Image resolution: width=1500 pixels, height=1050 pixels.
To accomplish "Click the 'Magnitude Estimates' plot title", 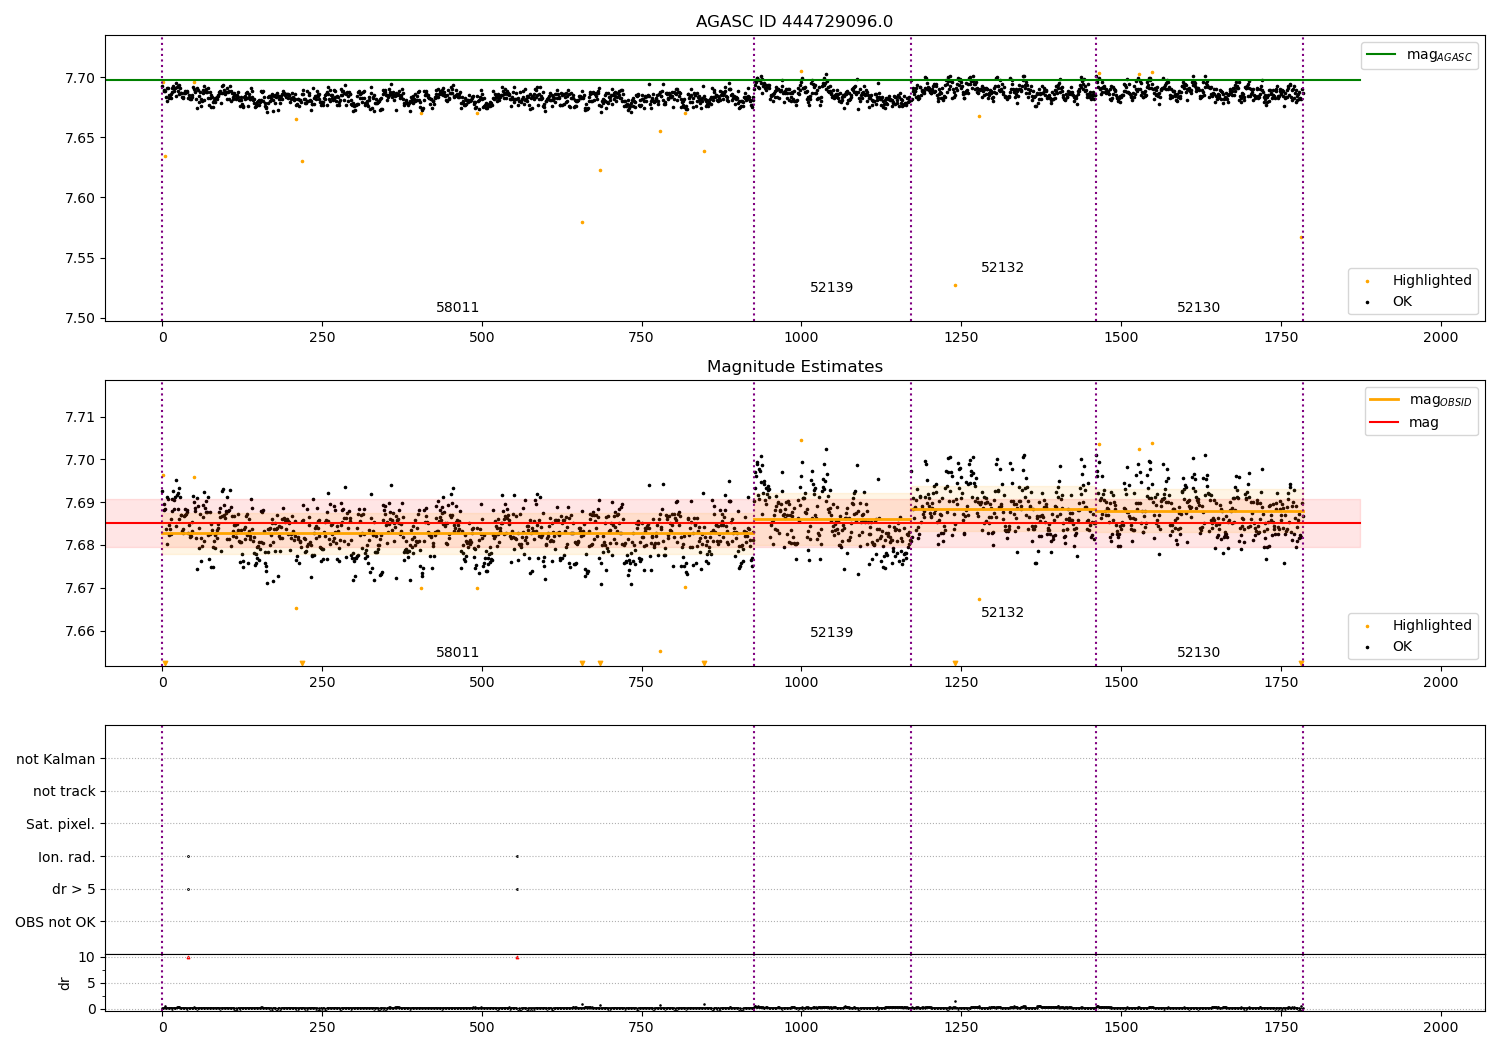I will [794, 367].
